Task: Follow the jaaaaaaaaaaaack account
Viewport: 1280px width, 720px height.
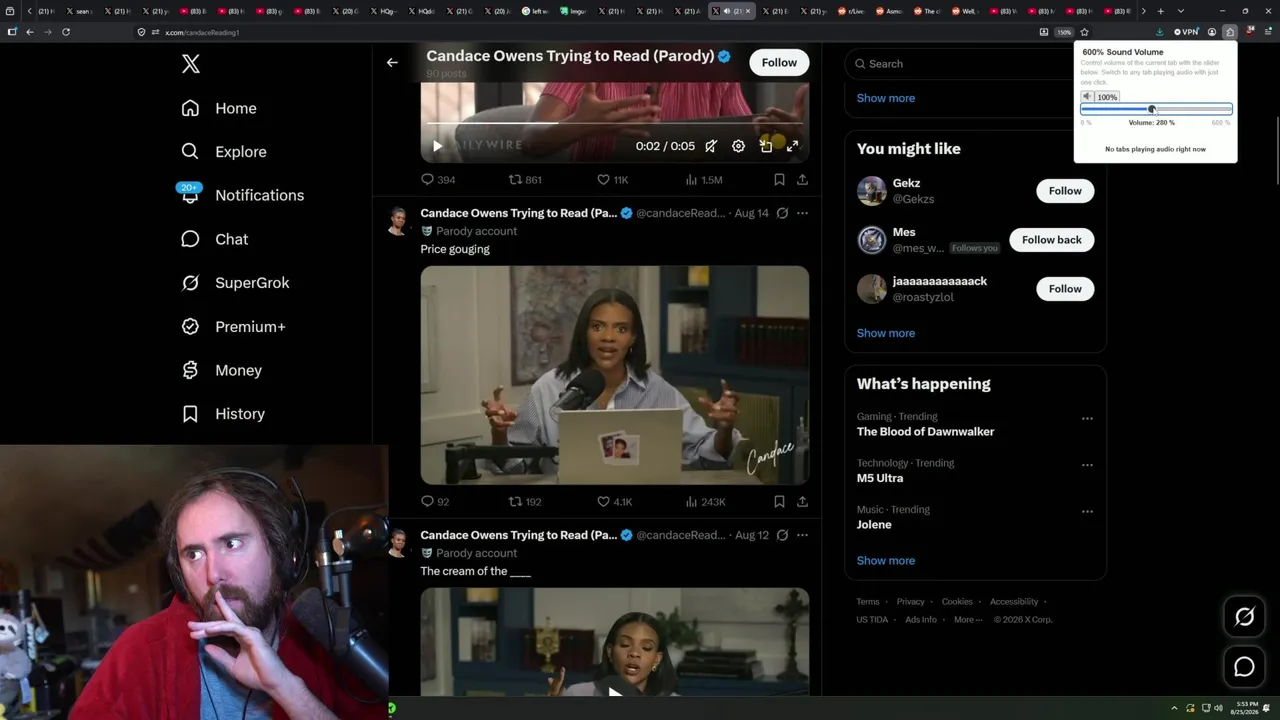Action: [x=1065, y=289]
